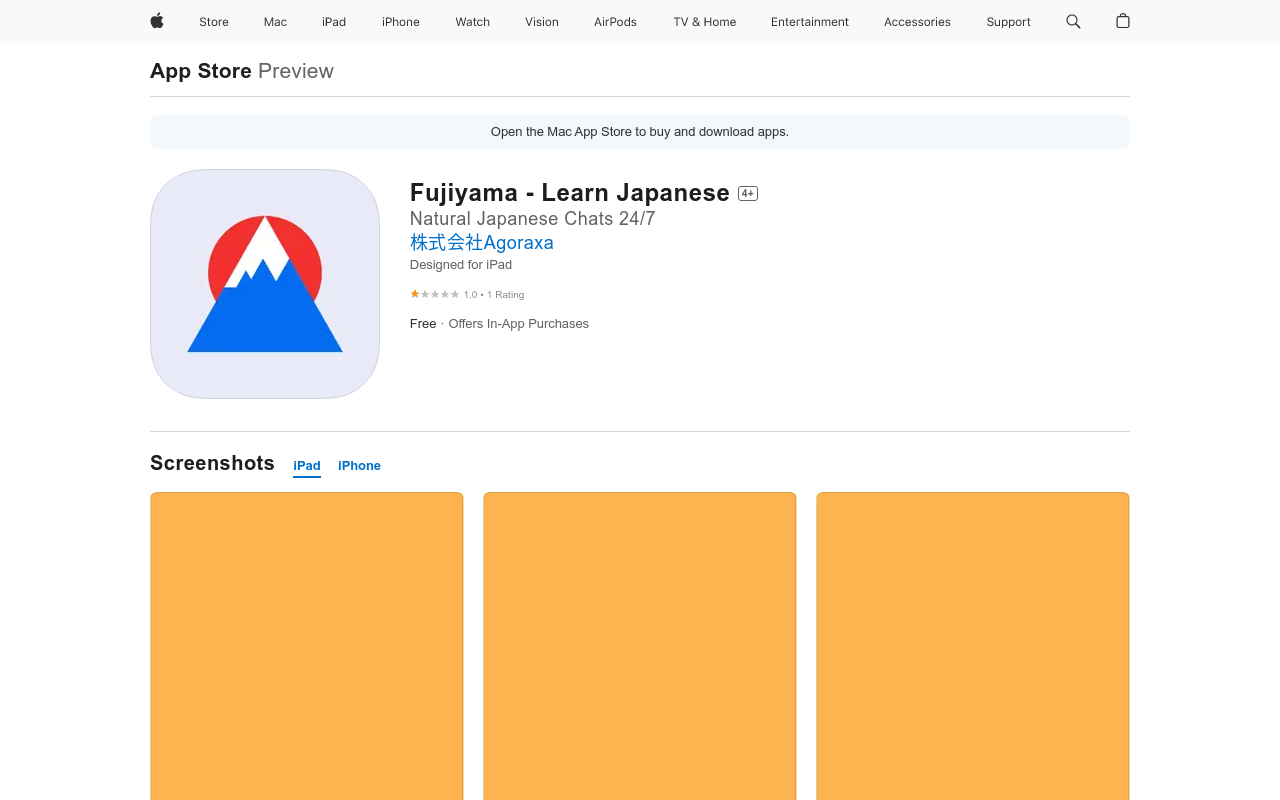The width and height of the screenshot is (1280, 800).
Task: Click the App Store heading link
Action: 201,71
